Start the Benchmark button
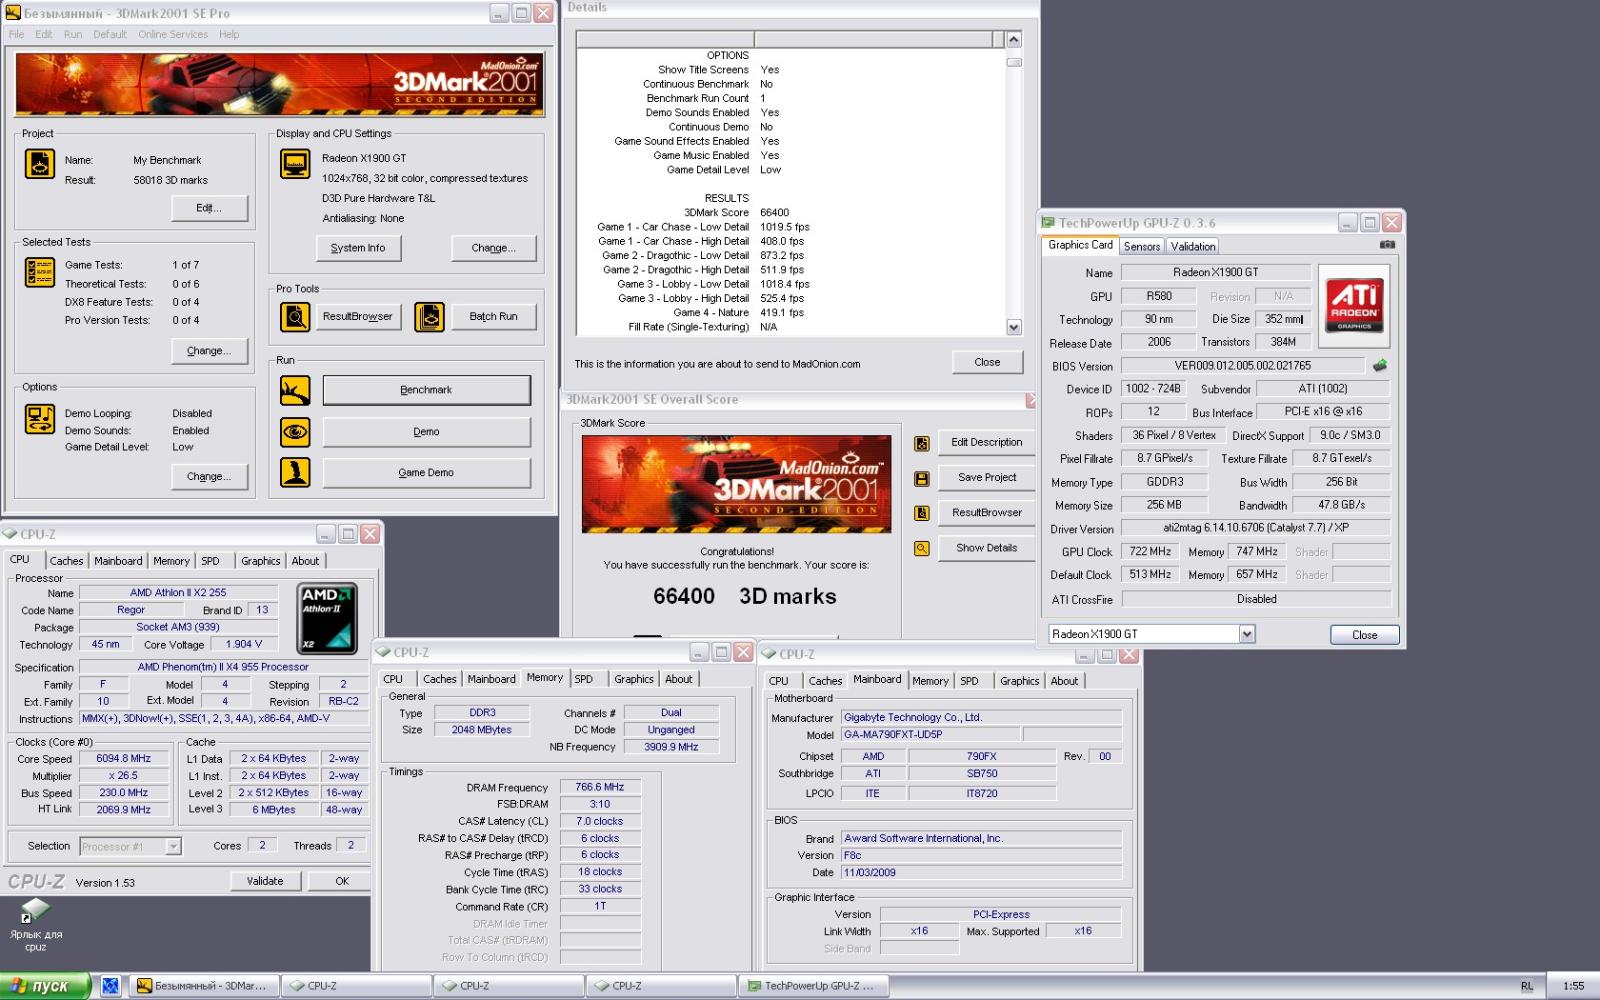This screenshot has height=1000, width=1600. tap(426, 390)
